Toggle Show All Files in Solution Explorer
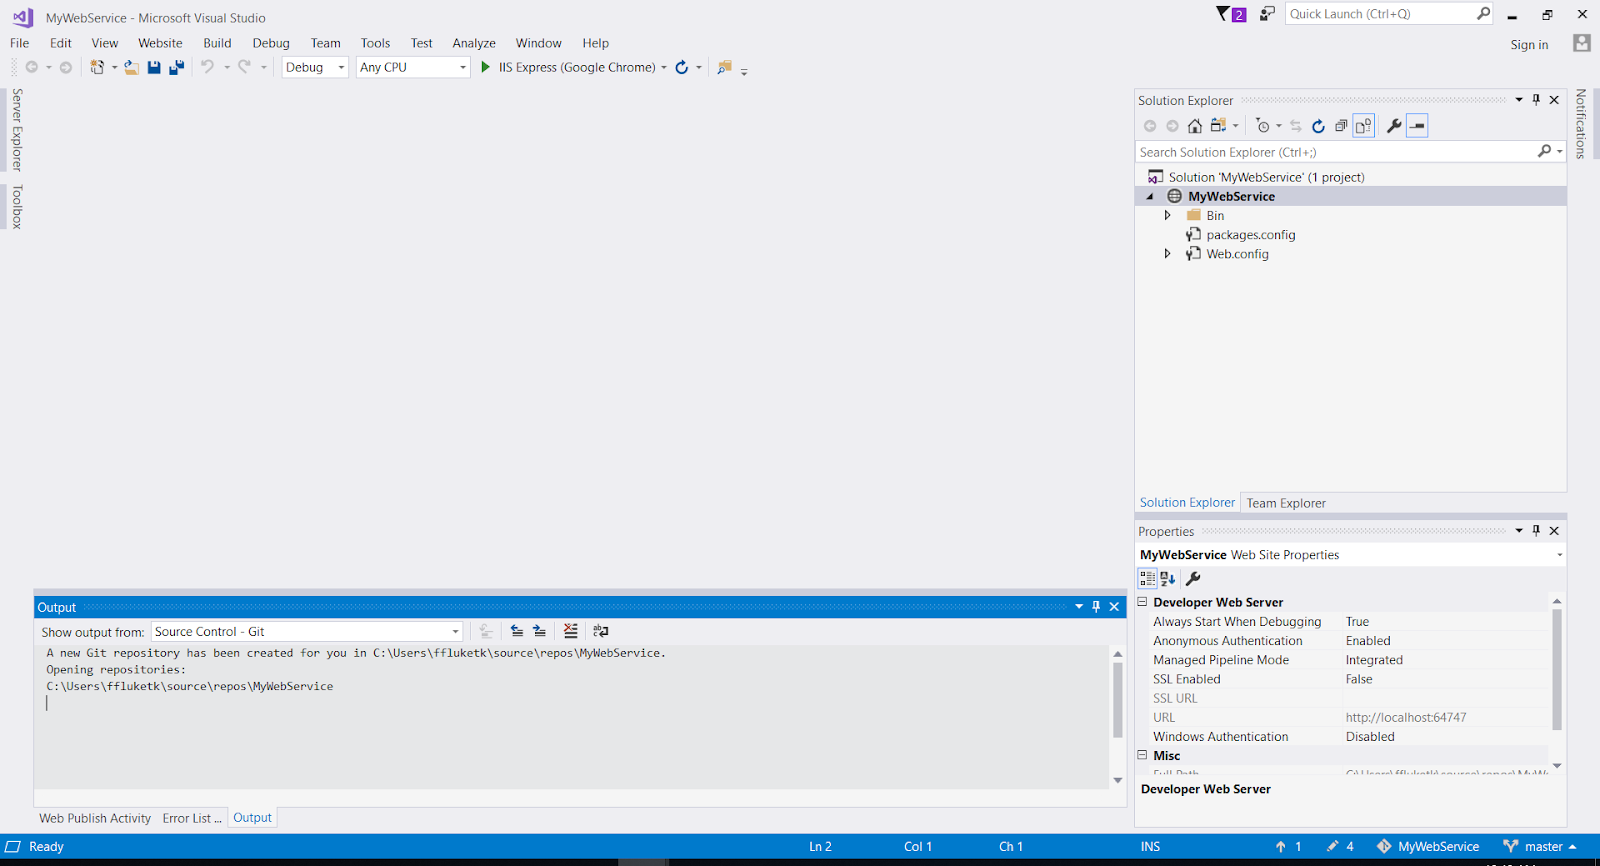This screenshot has width=1600, height=866. coord(1364,126)
